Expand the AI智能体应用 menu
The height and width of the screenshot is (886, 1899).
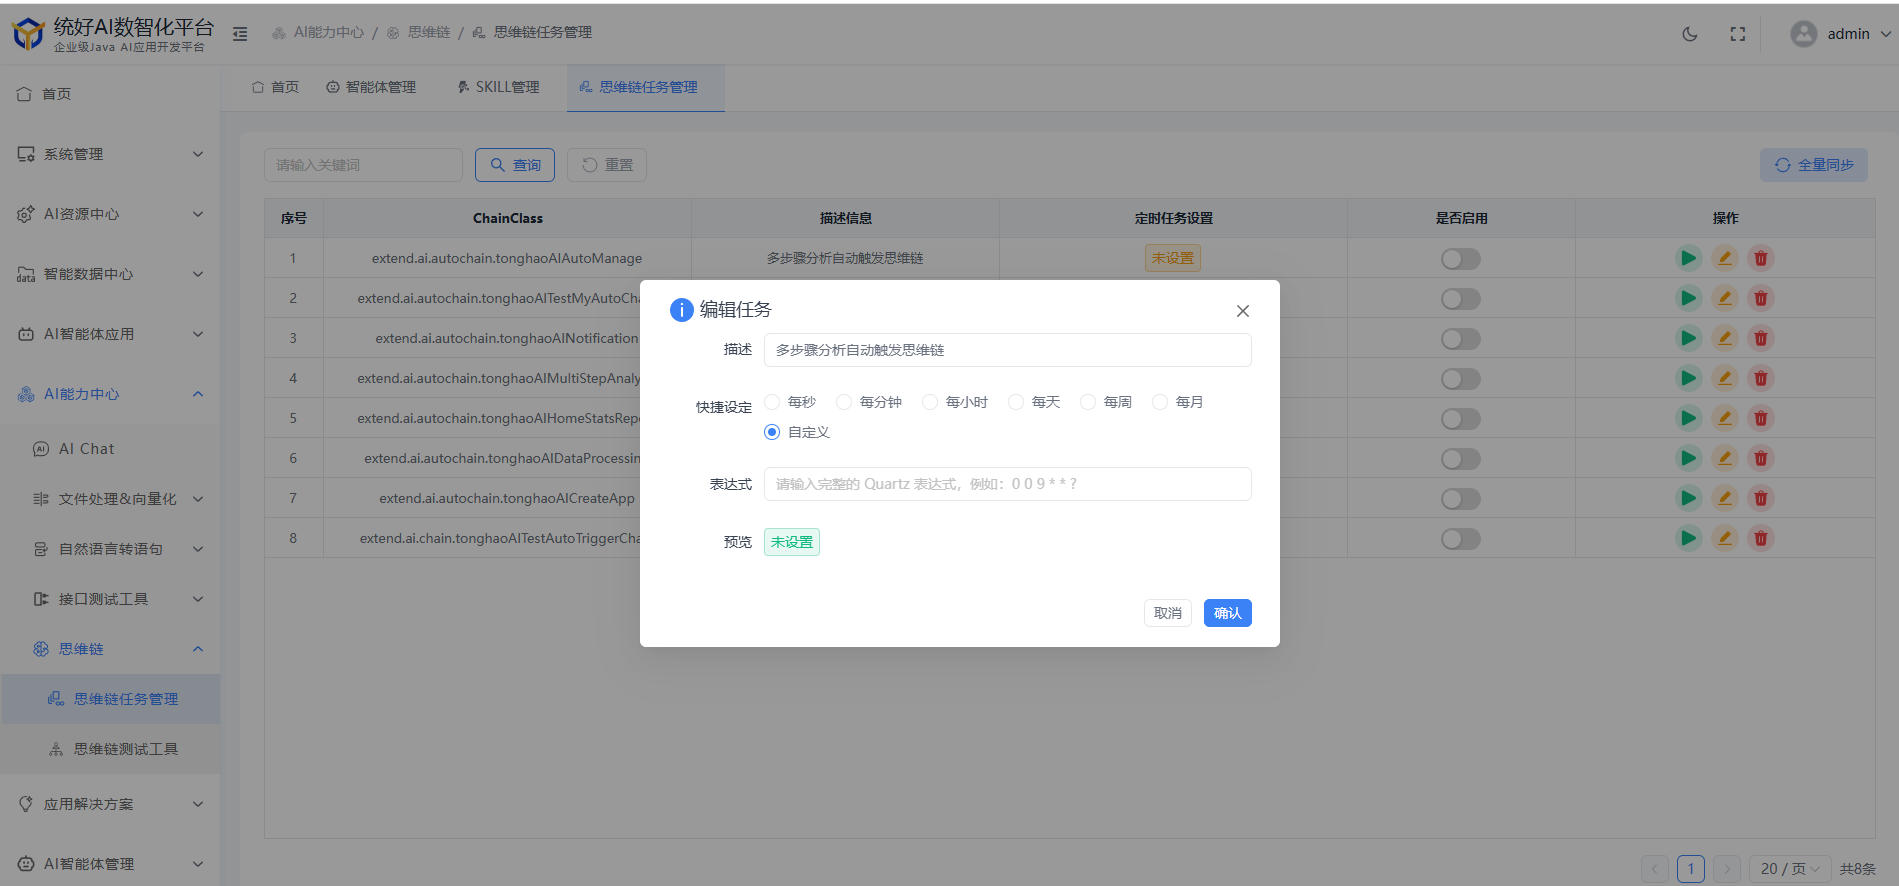tap(110, 334)
